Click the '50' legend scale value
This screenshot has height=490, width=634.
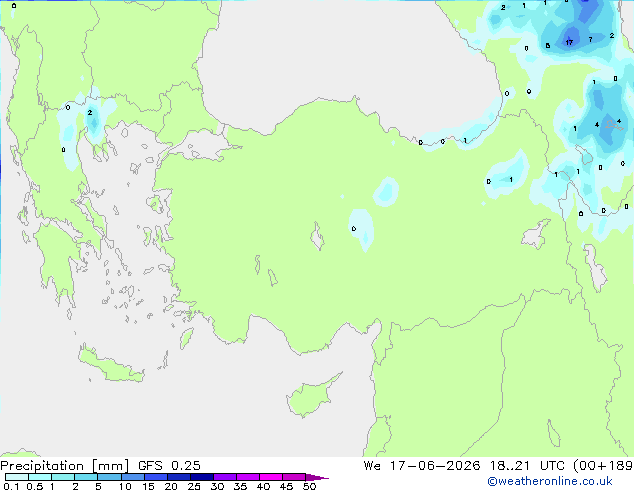309,486
